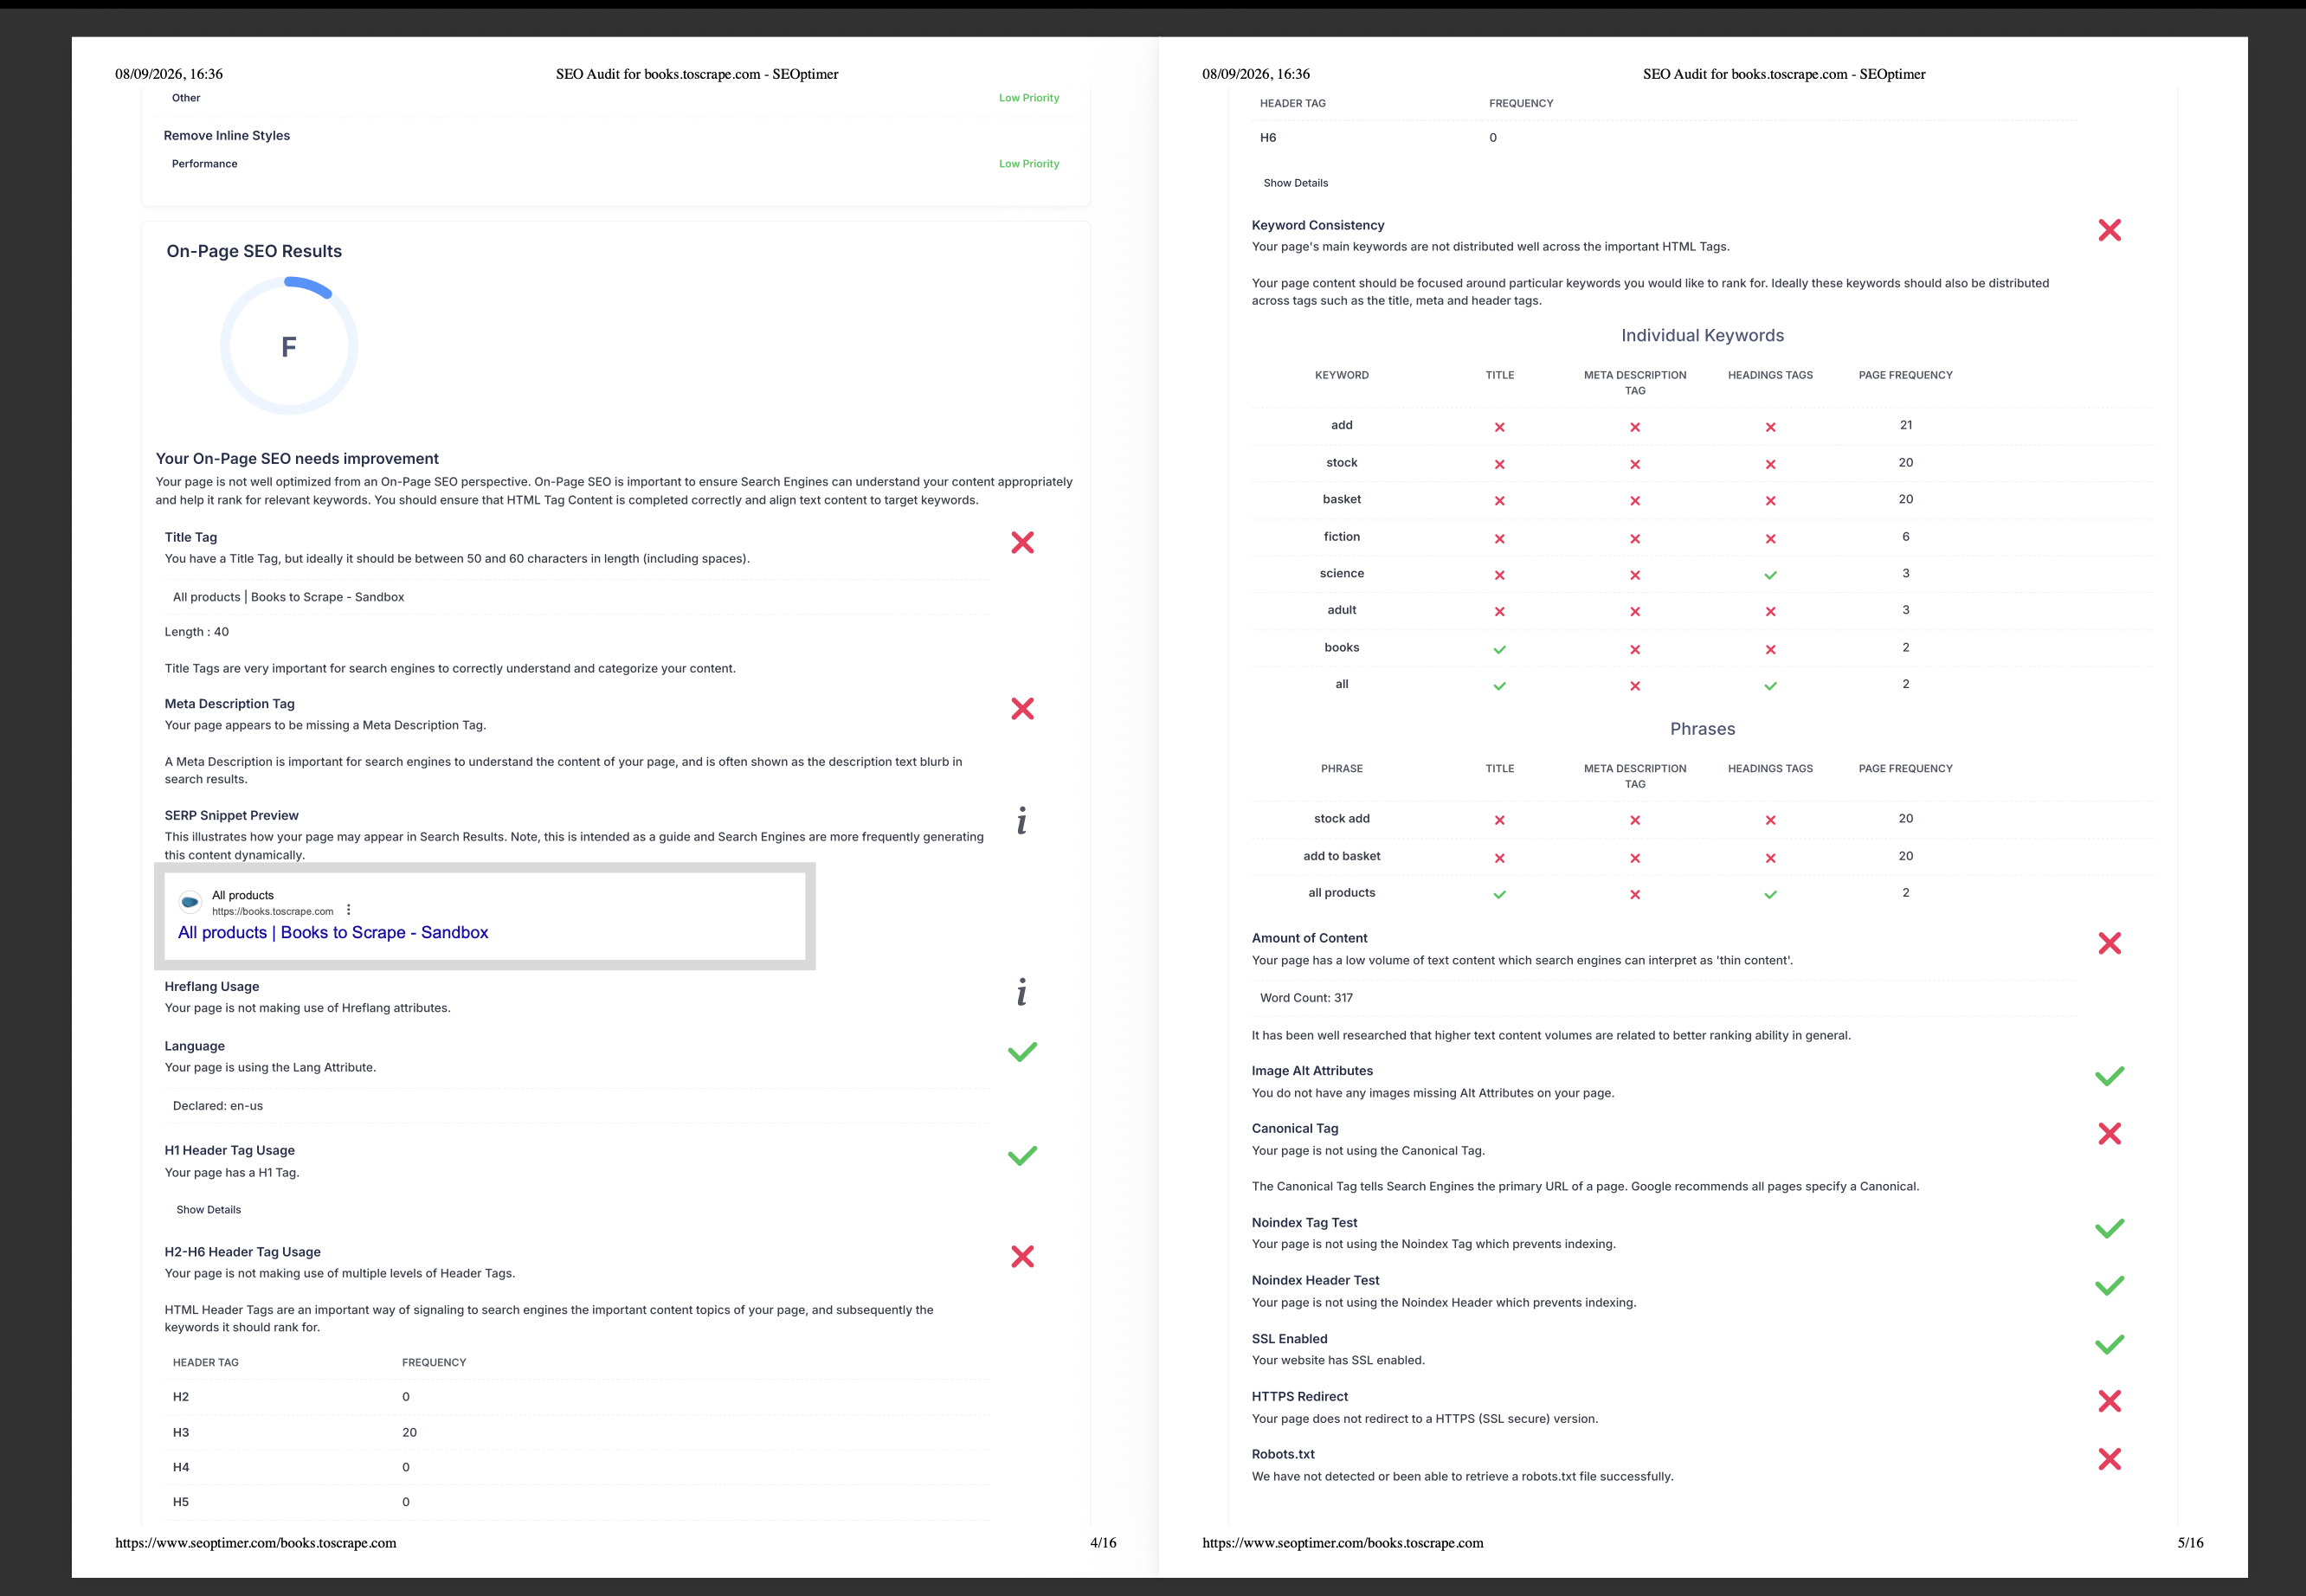2306x1596 pixels.
Task: Click the green check beside H1 Header Tag Usage
Action: [1022, 1155]
